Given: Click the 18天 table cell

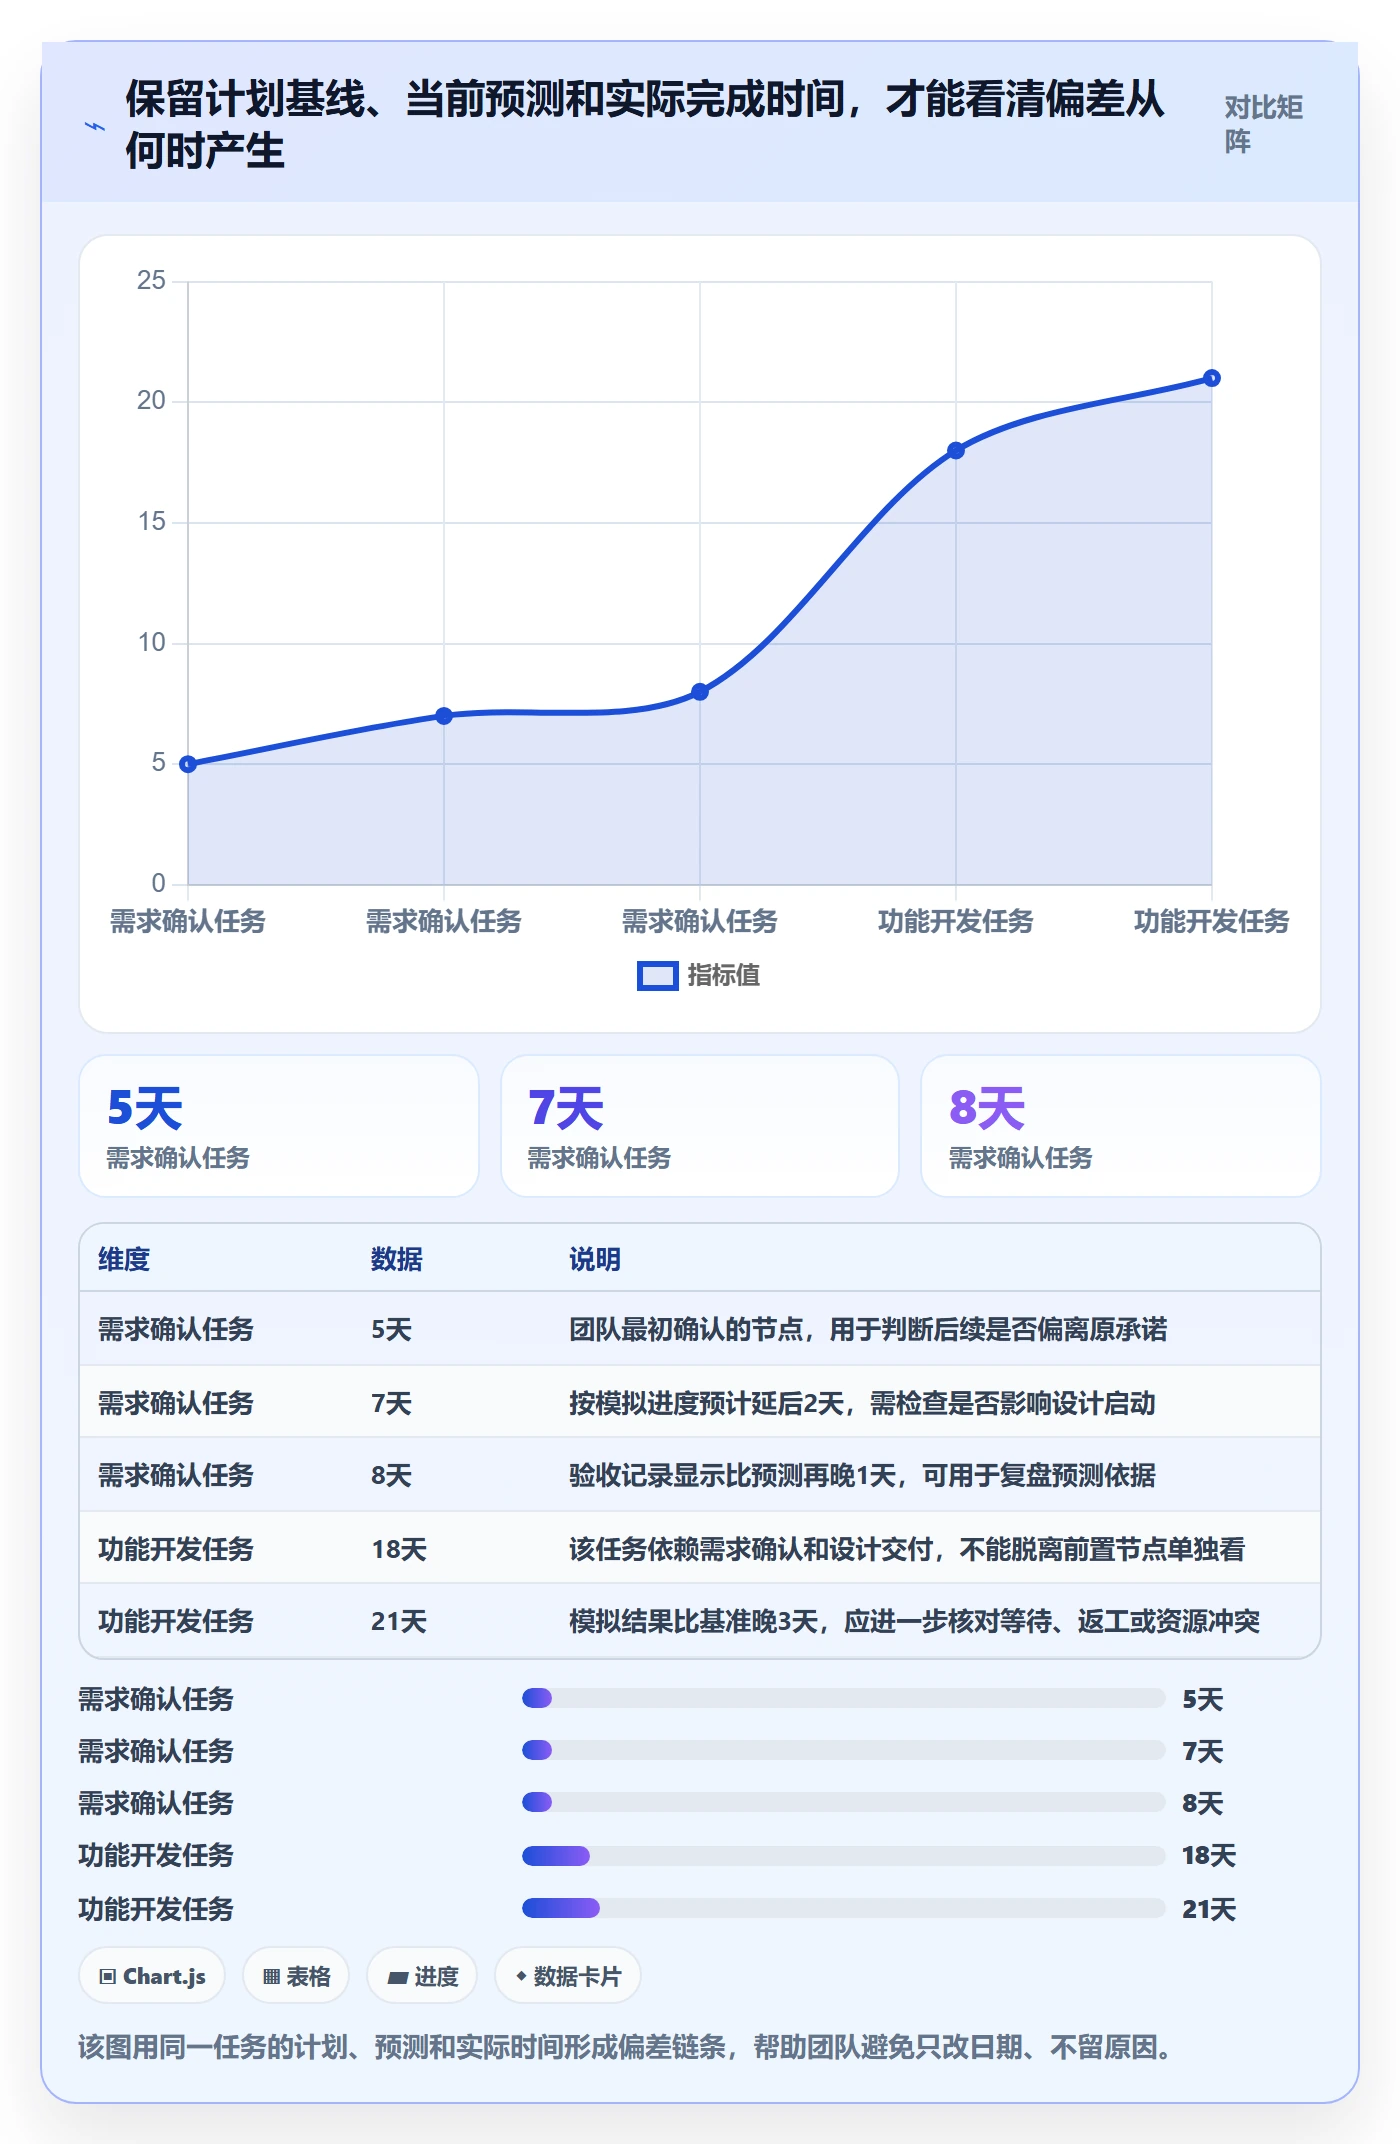Looking at the screenshot, I should pyautogui.click(x=399, y=1549).
